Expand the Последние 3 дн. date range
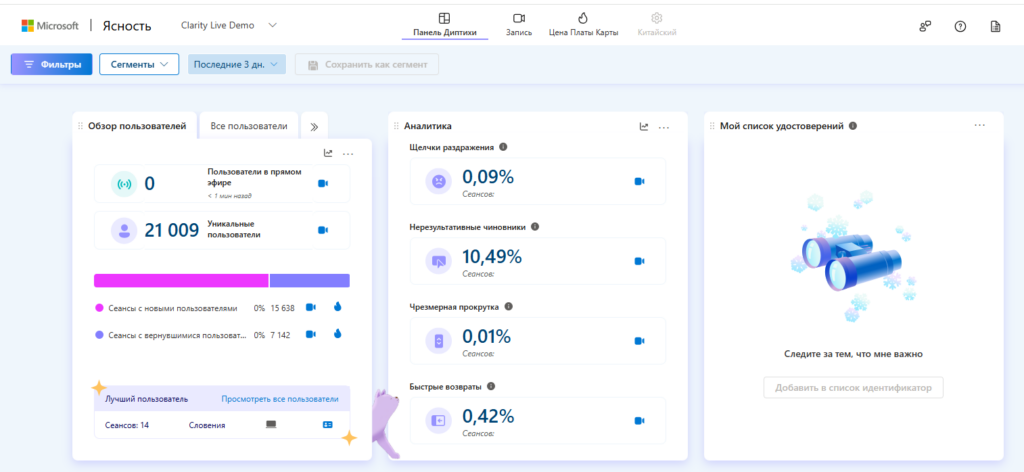 pyautogui.click(x=236, y=65)
